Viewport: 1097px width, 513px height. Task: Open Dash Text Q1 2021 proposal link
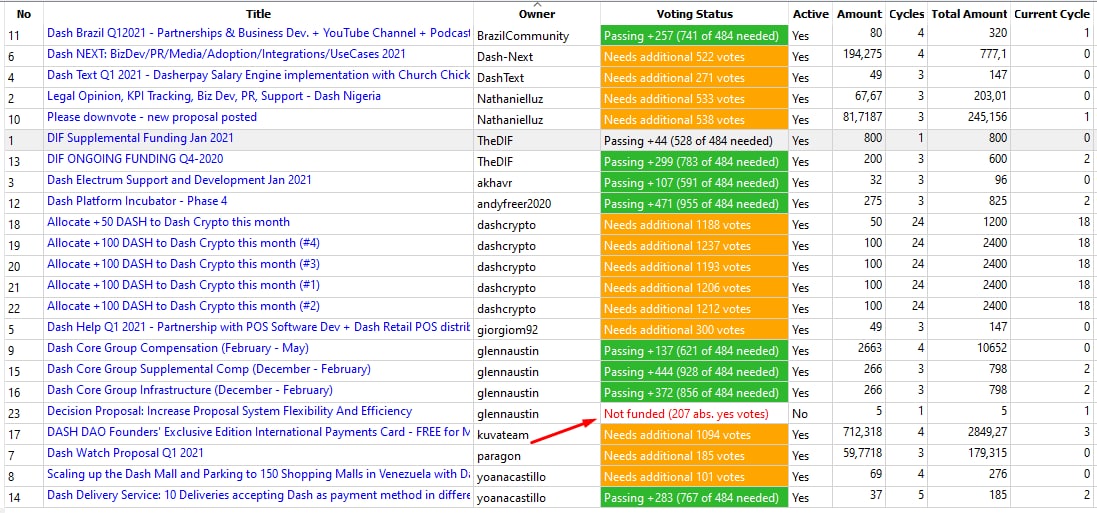tap(258, 75)
